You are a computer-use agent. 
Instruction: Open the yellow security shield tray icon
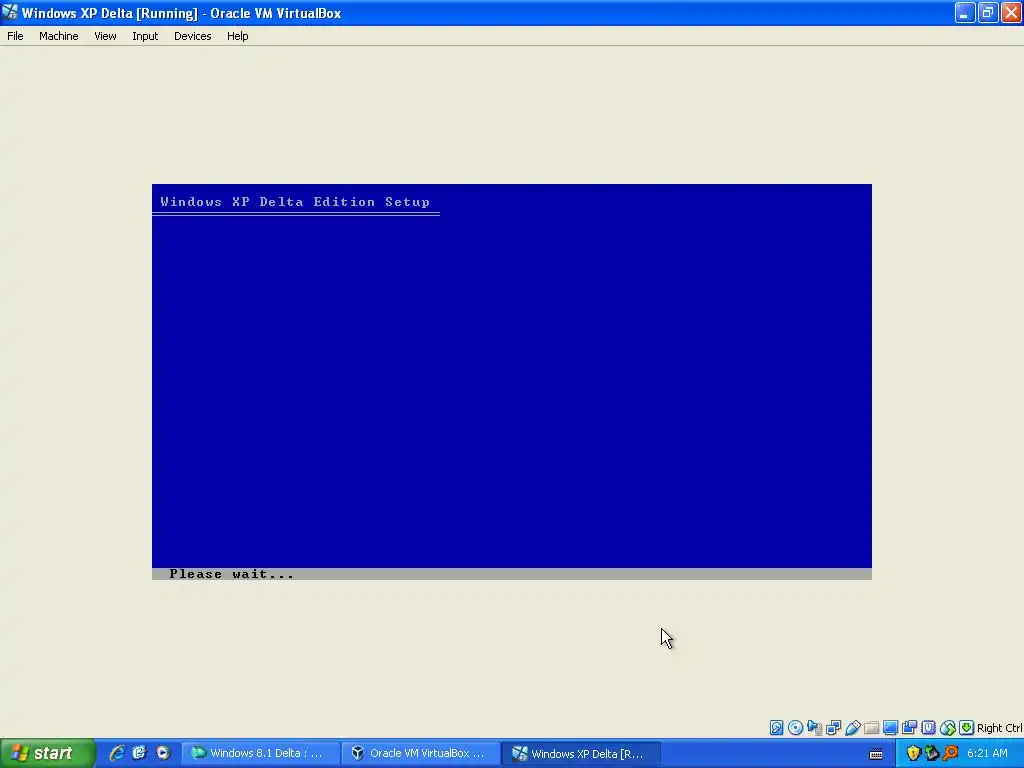pyautogui.click(x=914, y=753)
